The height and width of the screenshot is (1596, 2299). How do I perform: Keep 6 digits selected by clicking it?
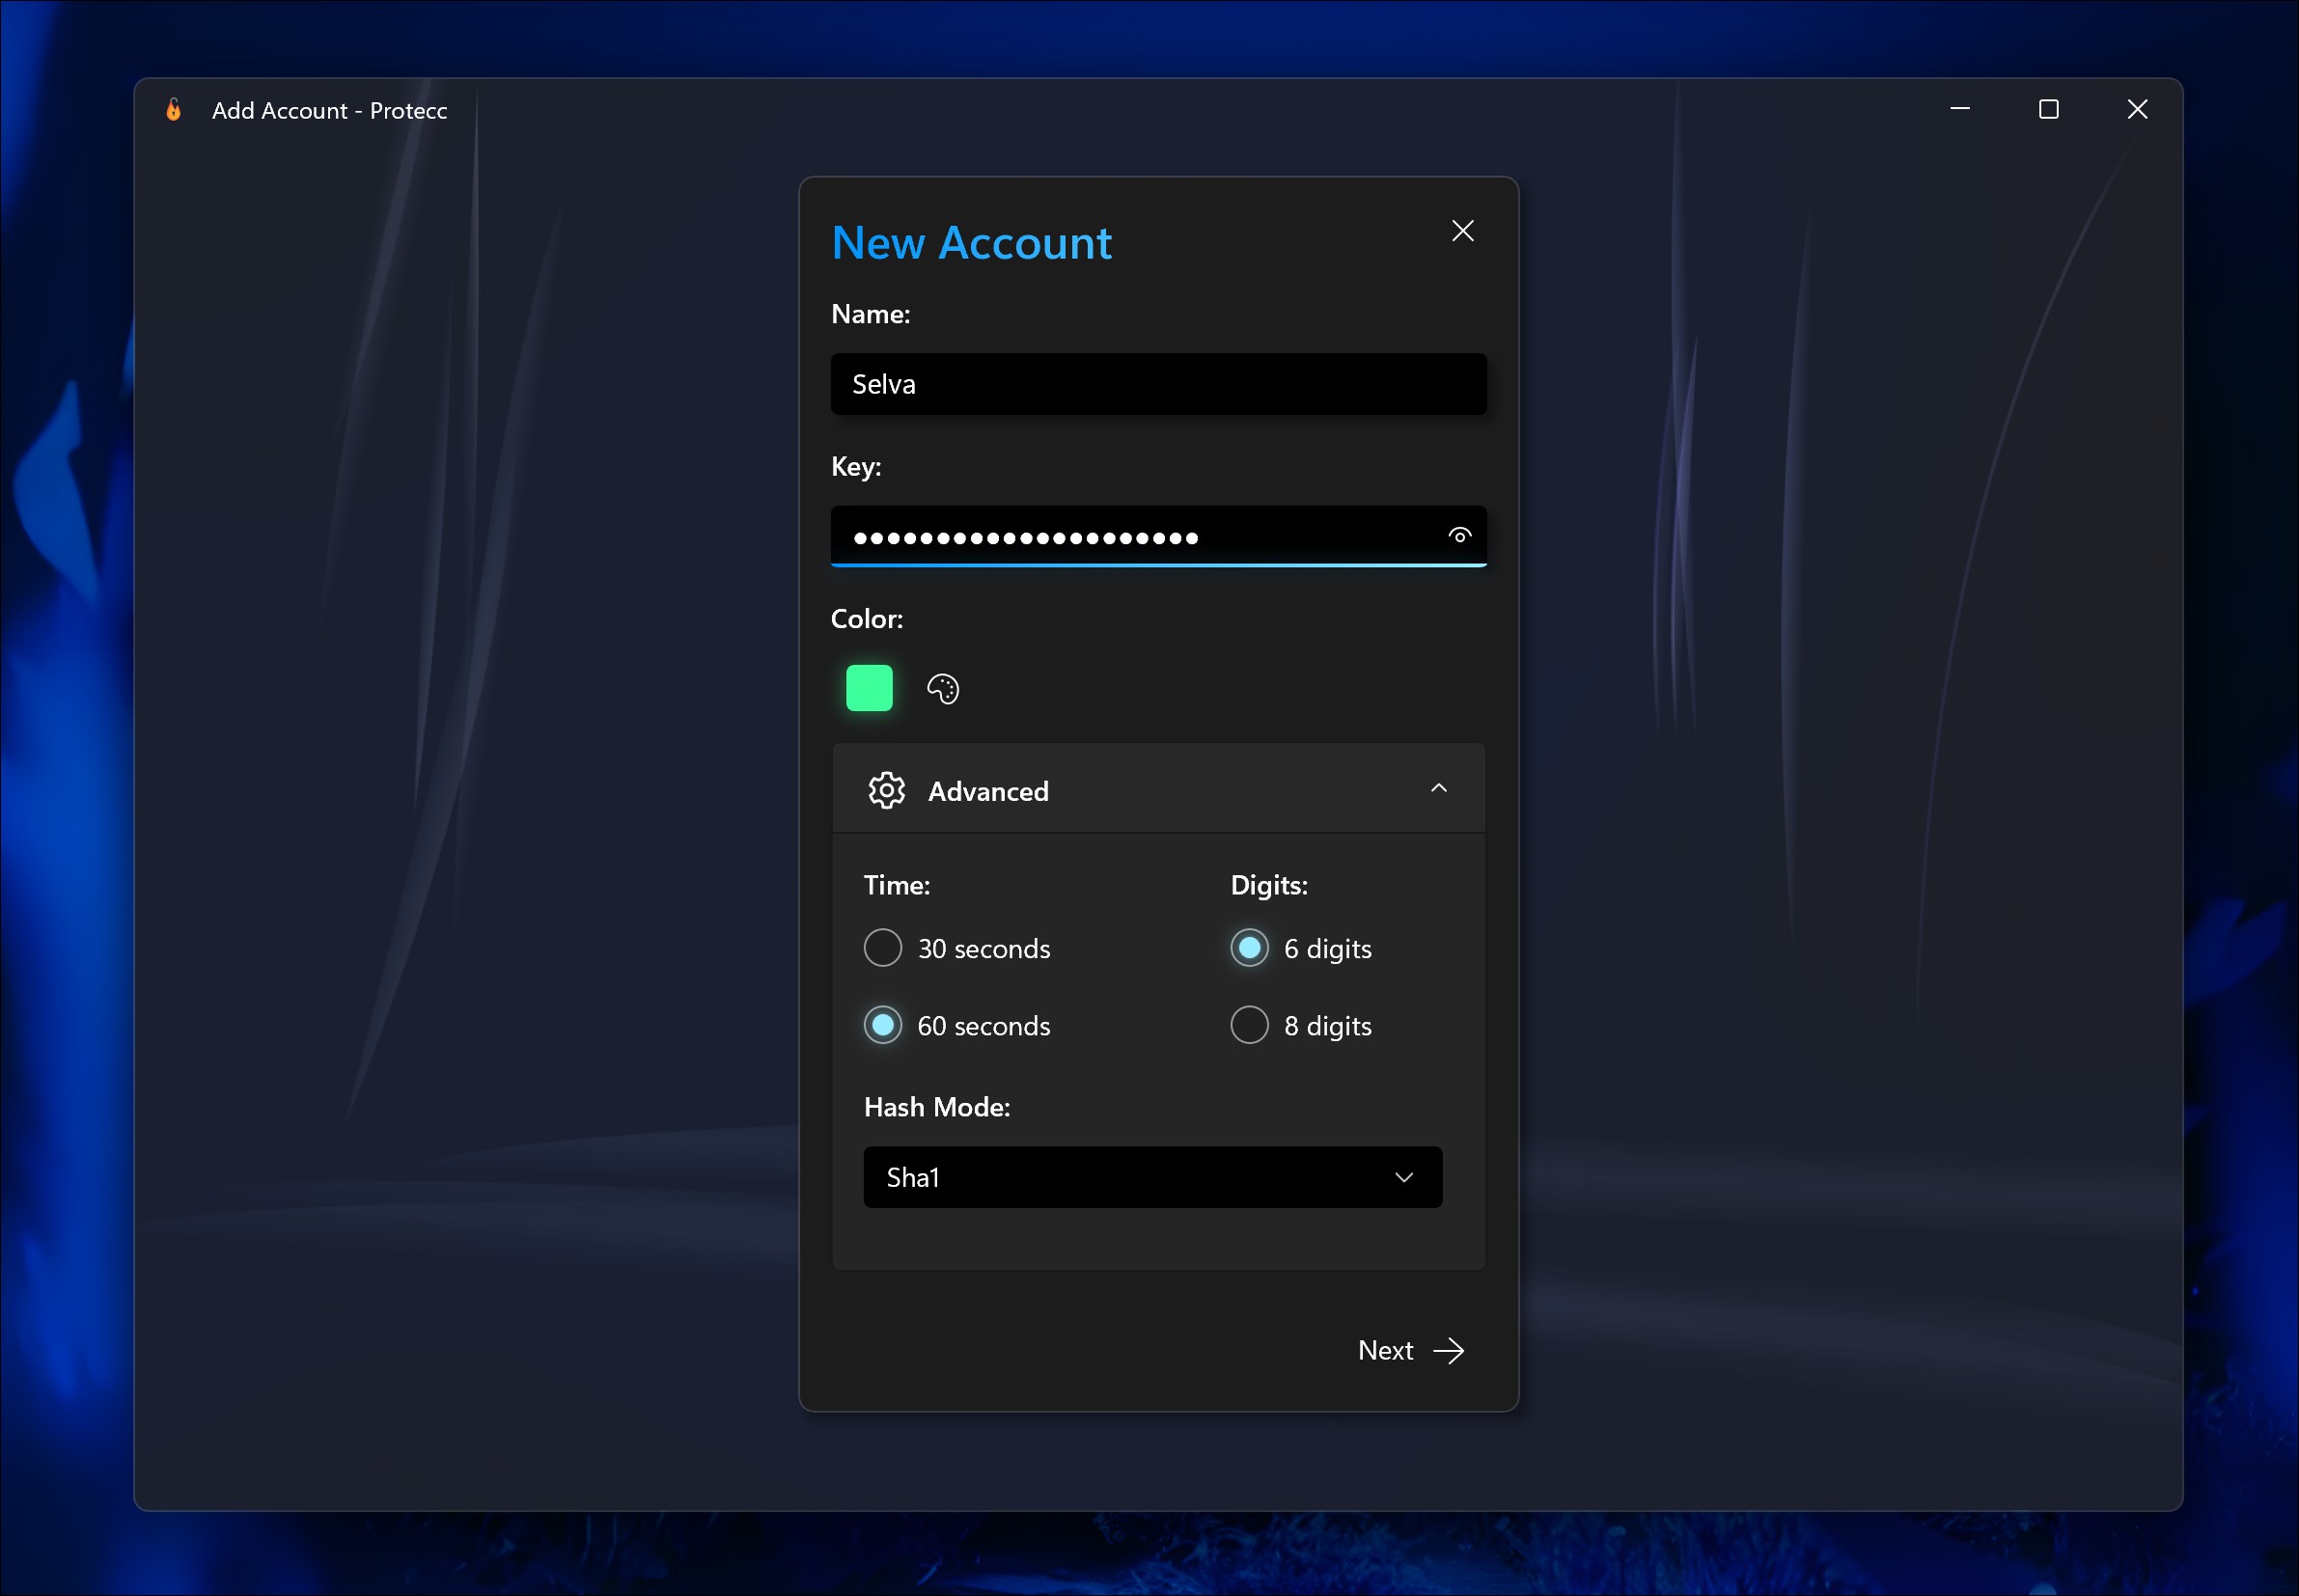(x=1249, y=948)
